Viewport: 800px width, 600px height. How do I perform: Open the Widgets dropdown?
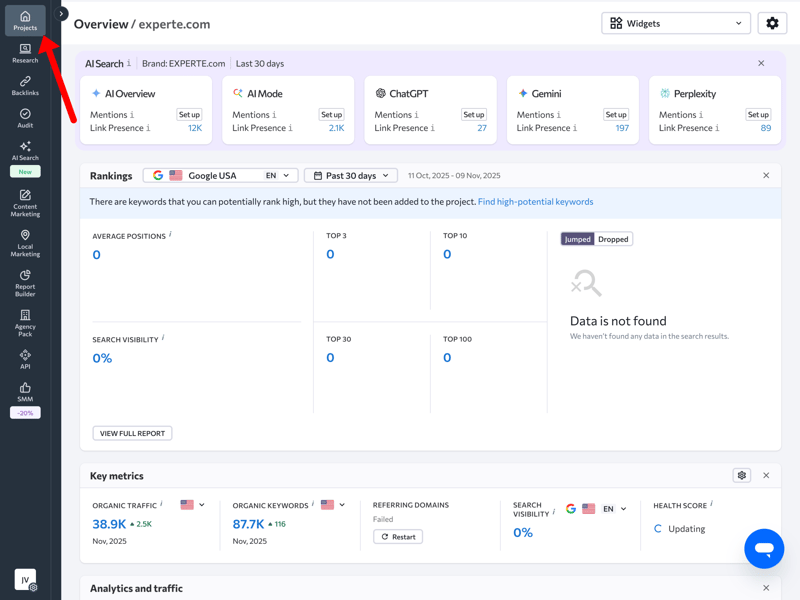(676, 23)
